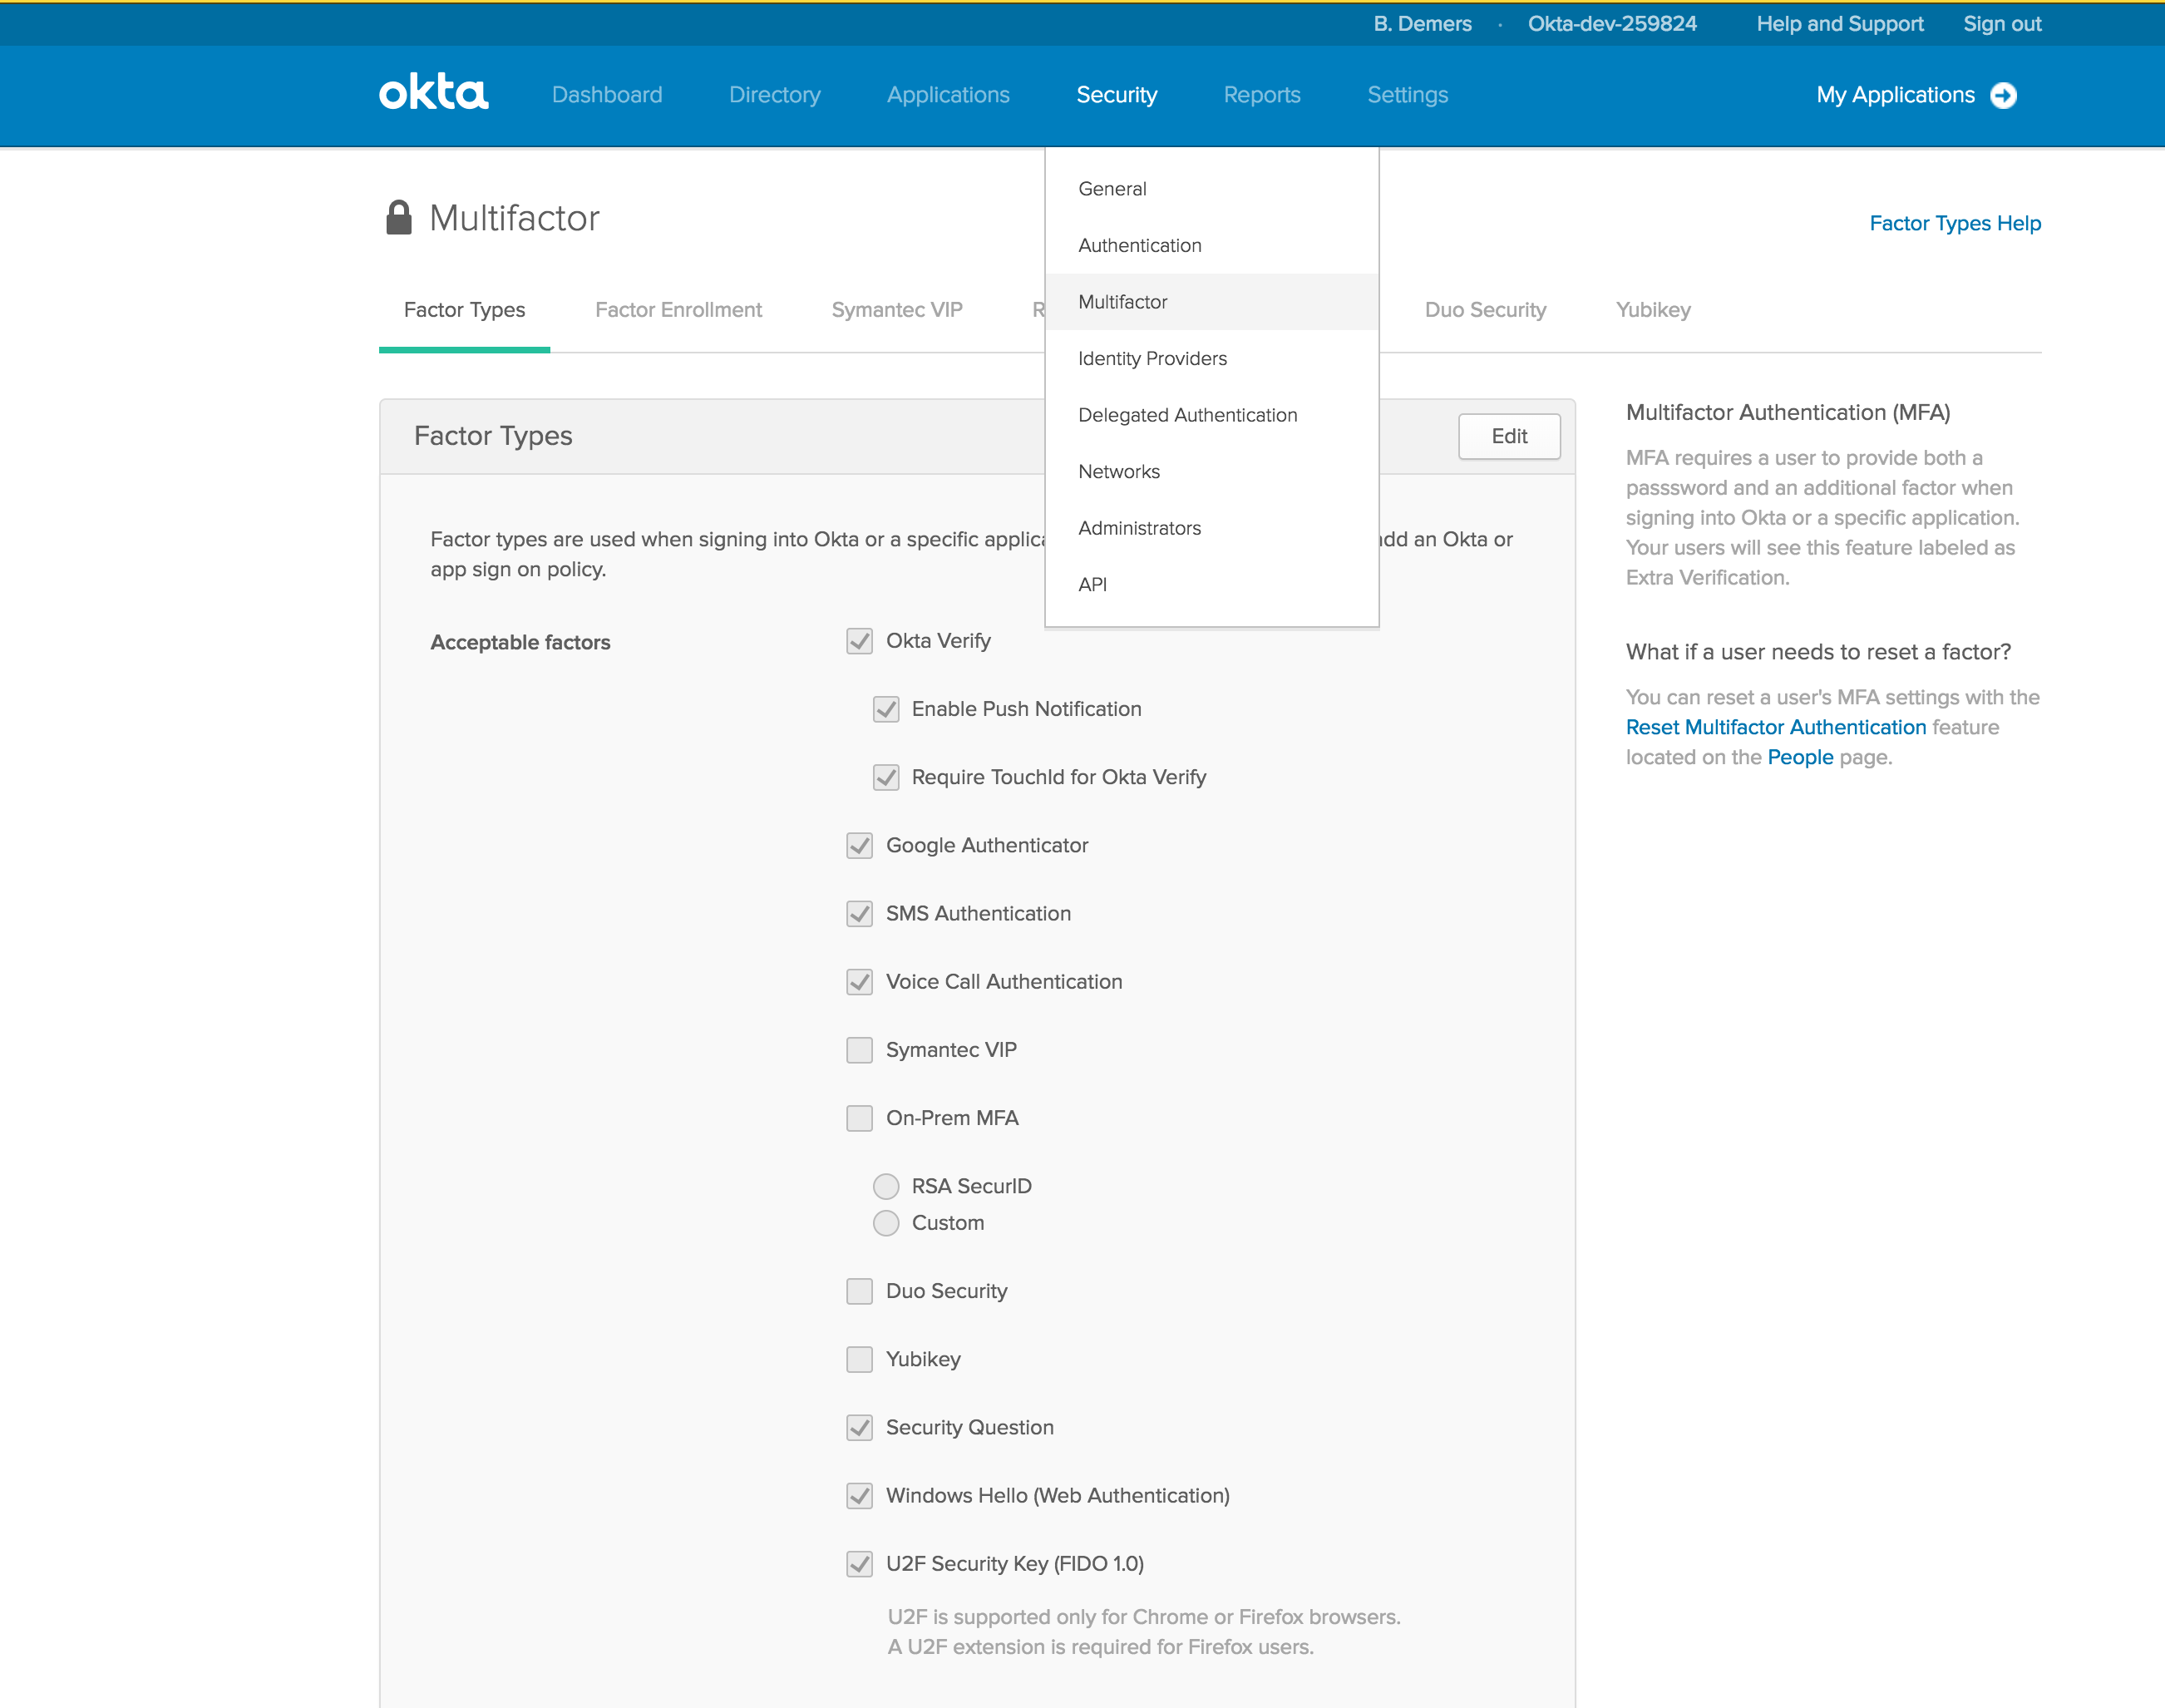Enable the Symantec VIP factor checkbox
Viewport: 2165px width, 1708px height.
click(x=859, y=1050)
